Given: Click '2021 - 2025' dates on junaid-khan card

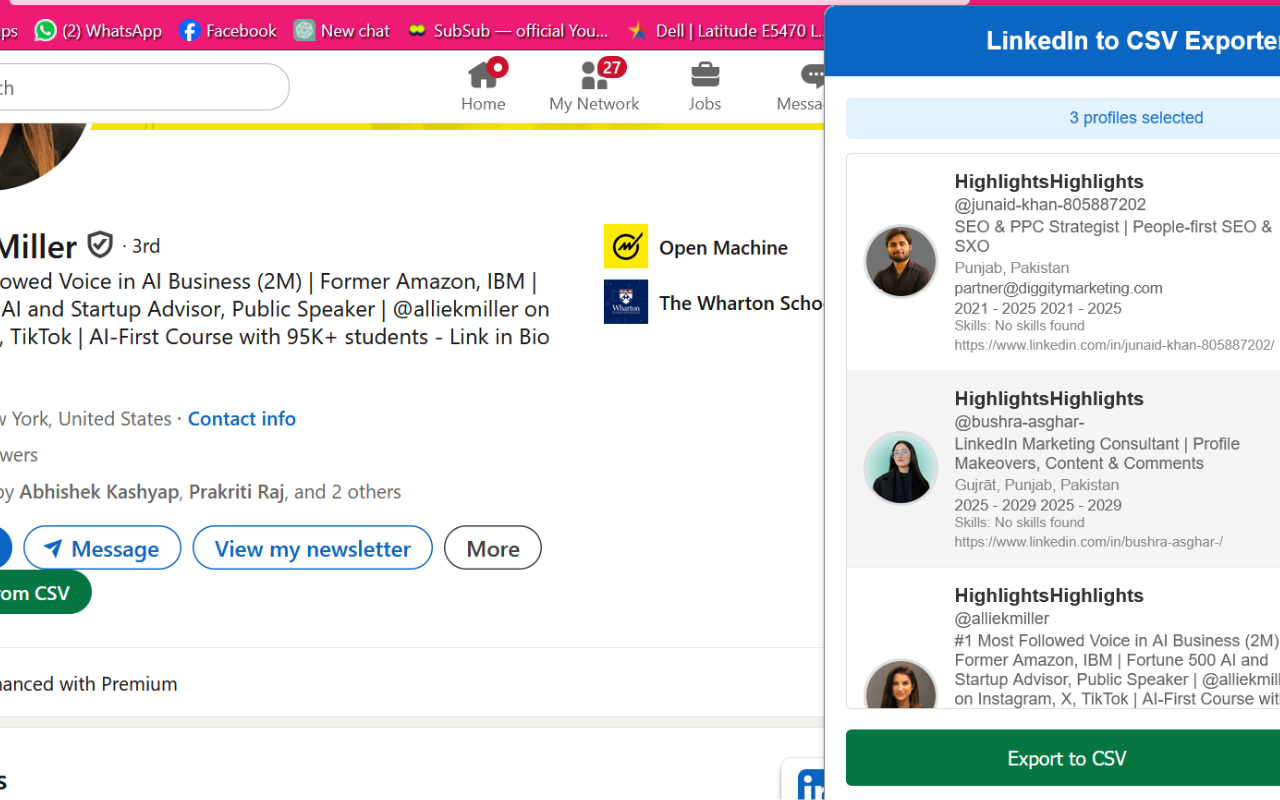Looking at the screenshot, I should 1038,308.
